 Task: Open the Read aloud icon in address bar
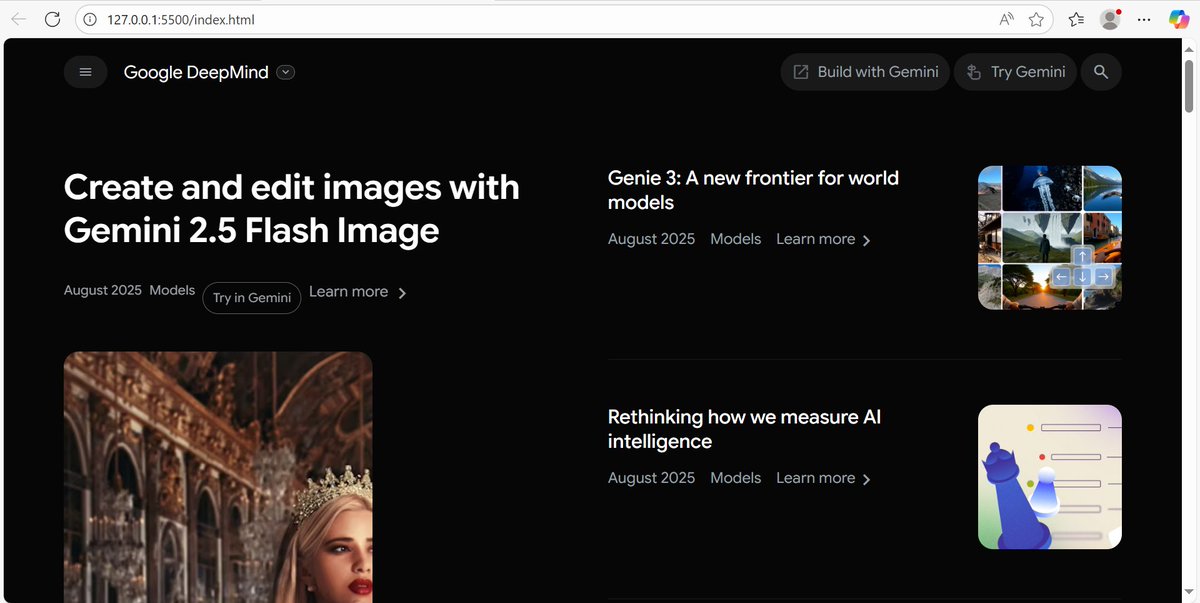pyautogui.click(x=1007, y=19)
